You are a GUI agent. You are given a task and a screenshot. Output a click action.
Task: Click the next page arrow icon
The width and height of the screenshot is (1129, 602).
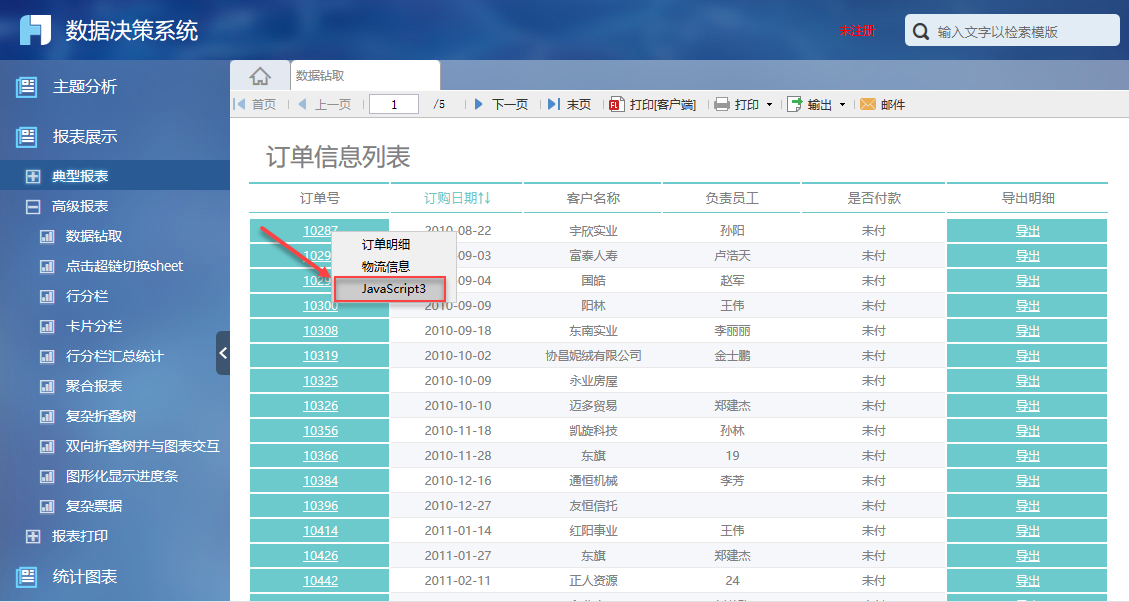(479, 104)
